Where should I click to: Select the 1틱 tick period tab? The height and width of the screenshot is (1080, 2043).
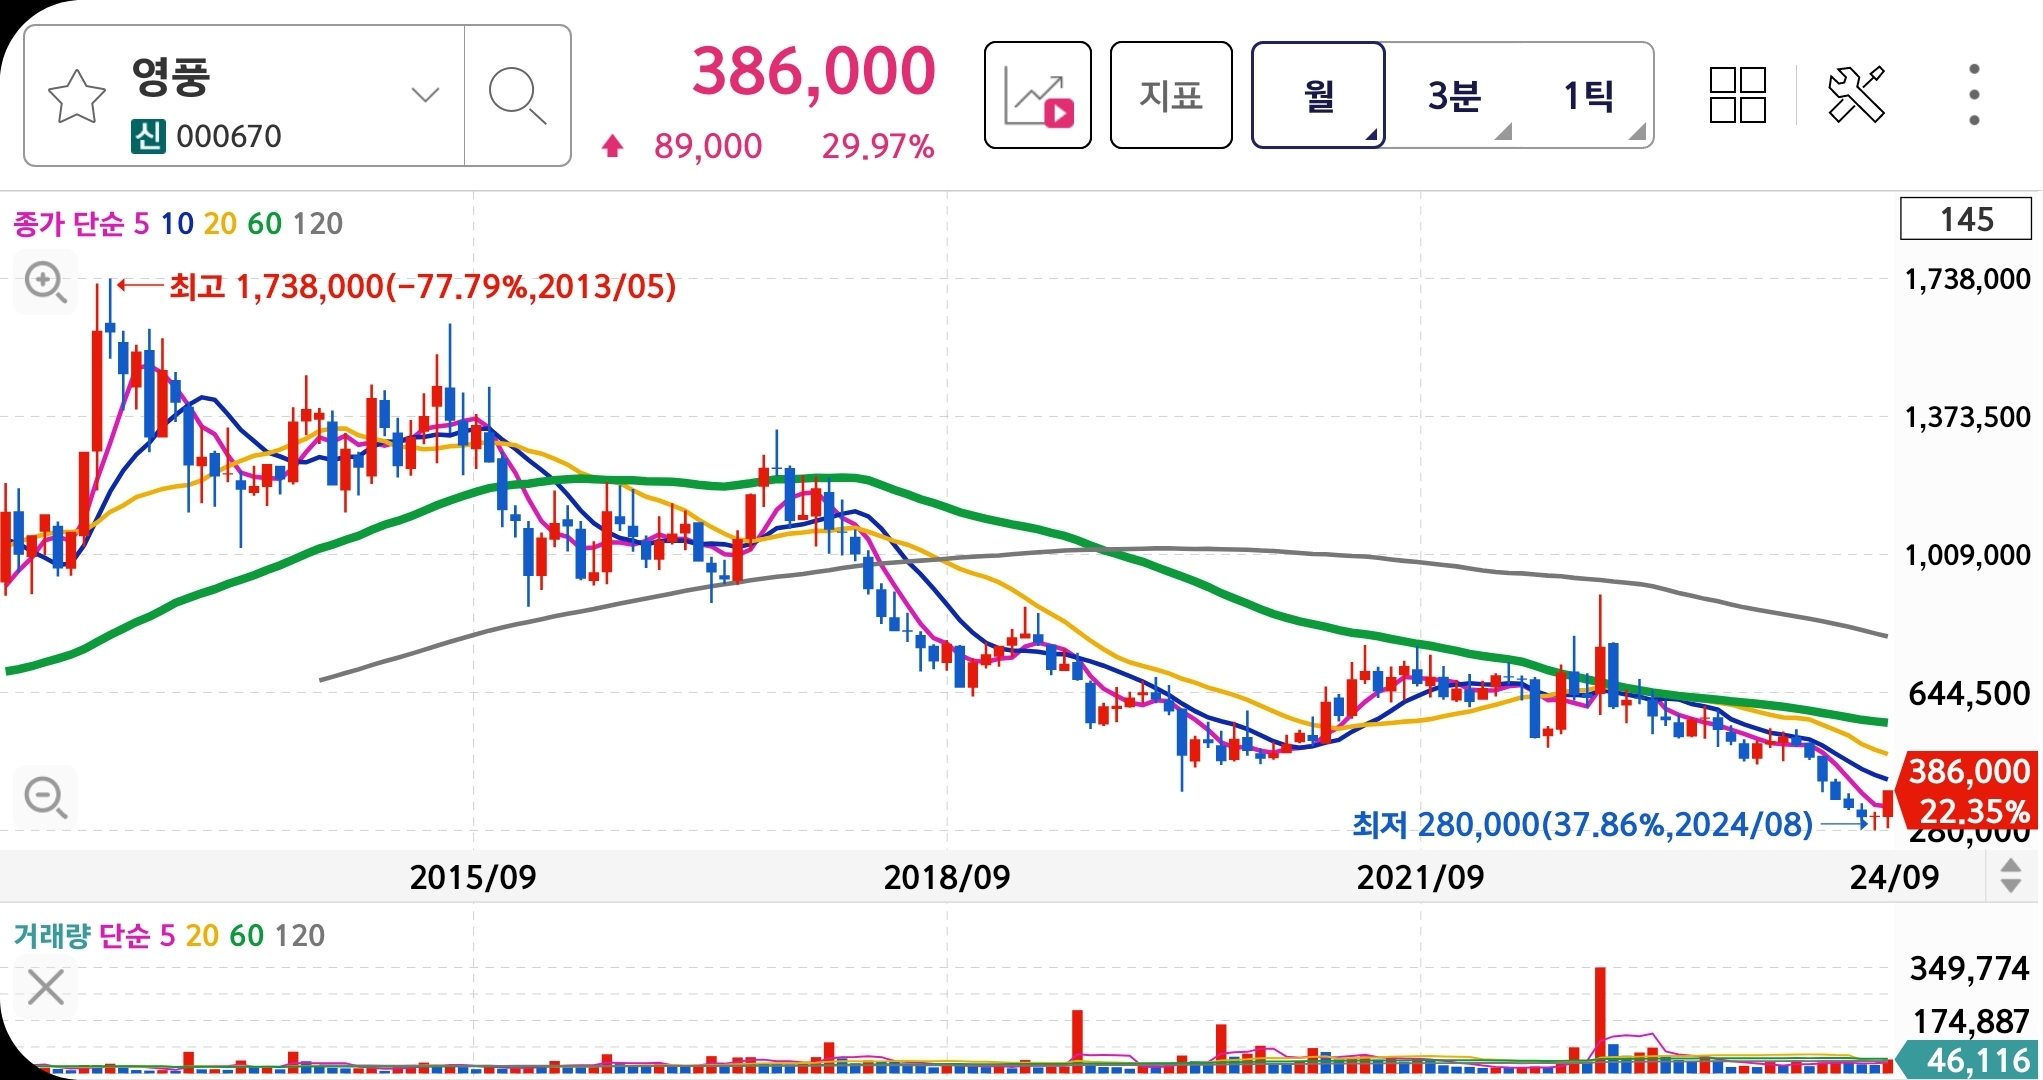1588,96
